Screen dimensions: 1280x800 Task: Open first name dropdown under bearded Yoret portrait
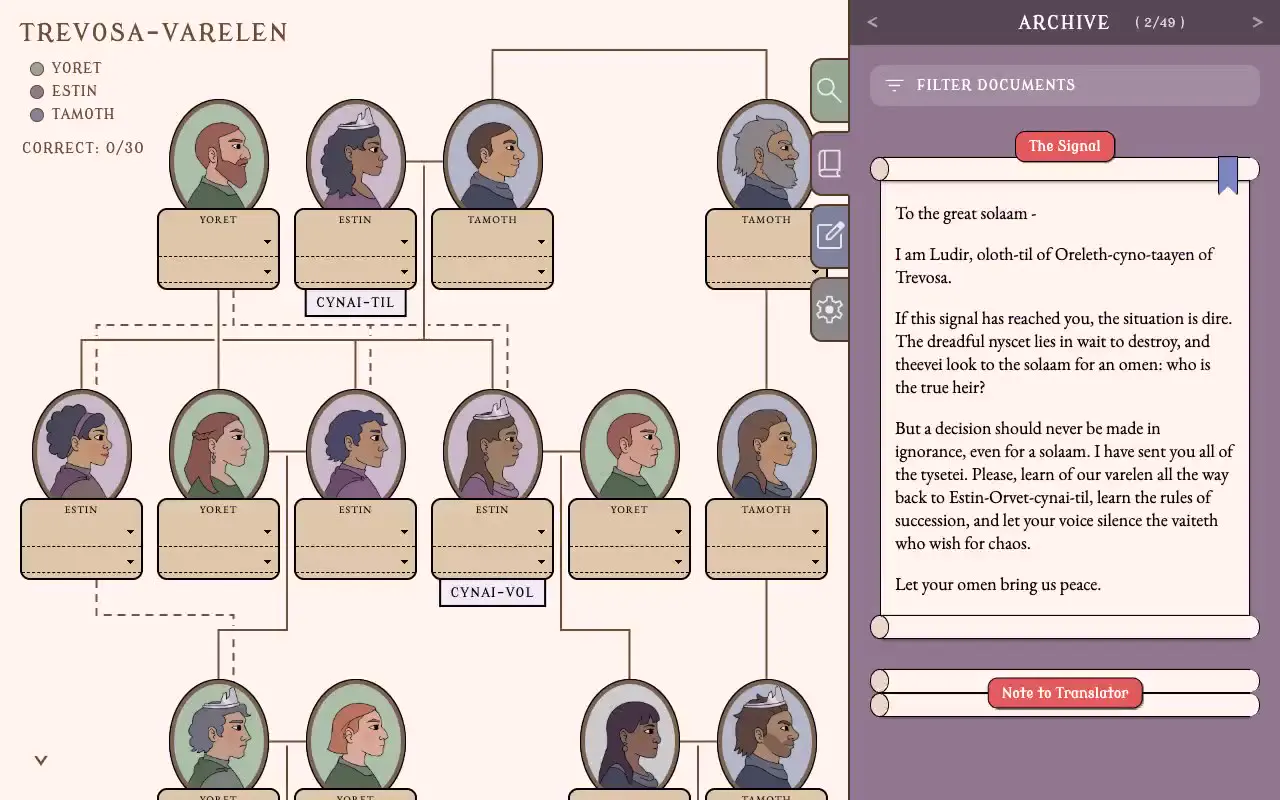(218, 242)
